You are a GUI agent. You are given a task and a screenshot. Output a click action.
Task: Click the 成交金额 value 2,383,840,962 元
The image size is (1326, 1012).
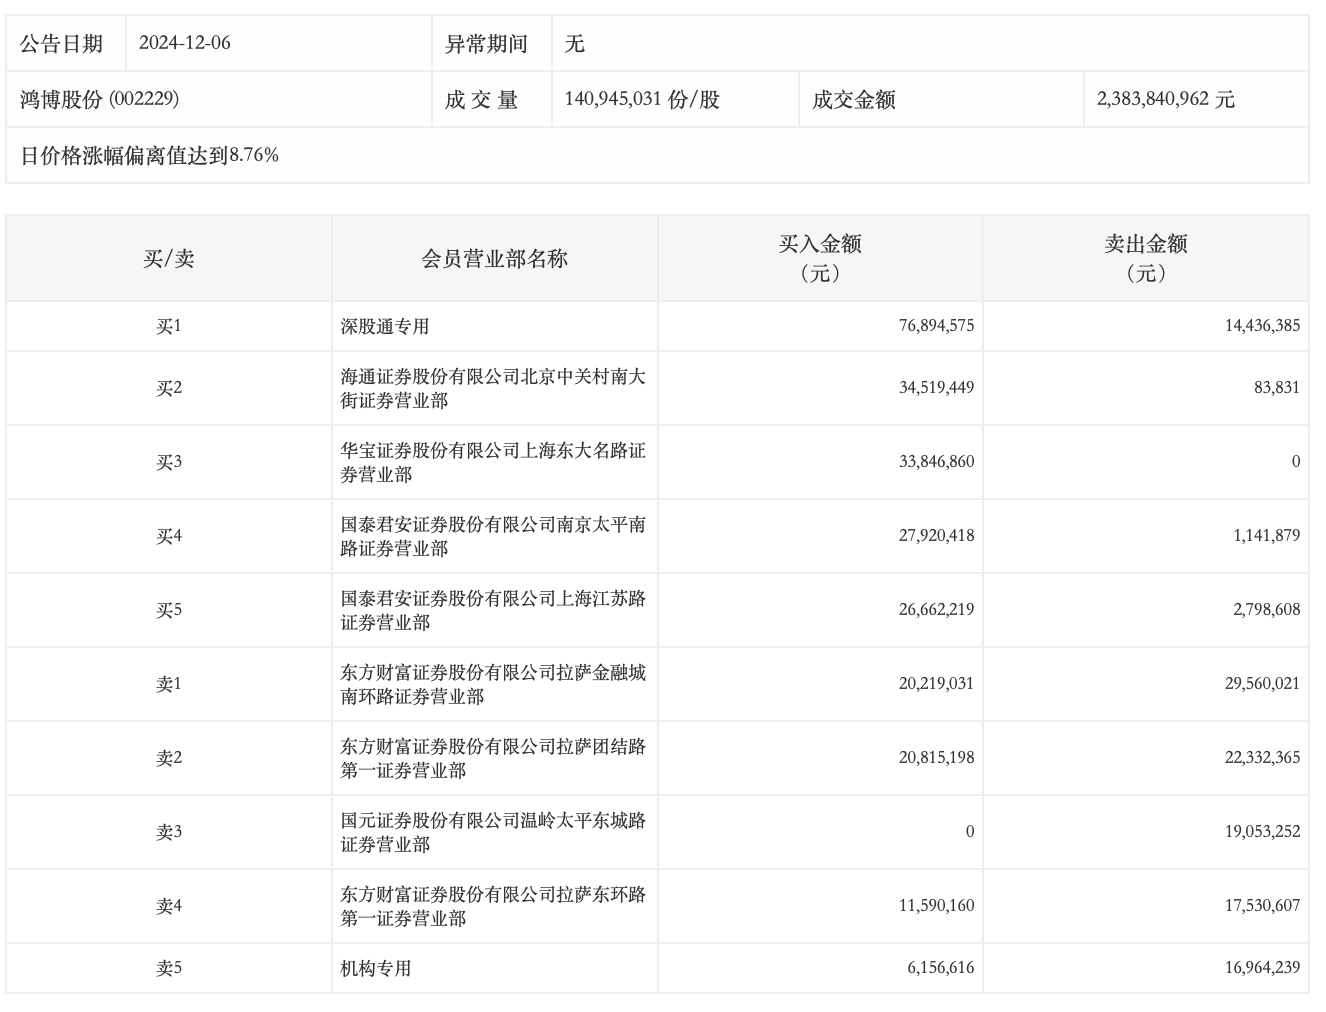1165,99
